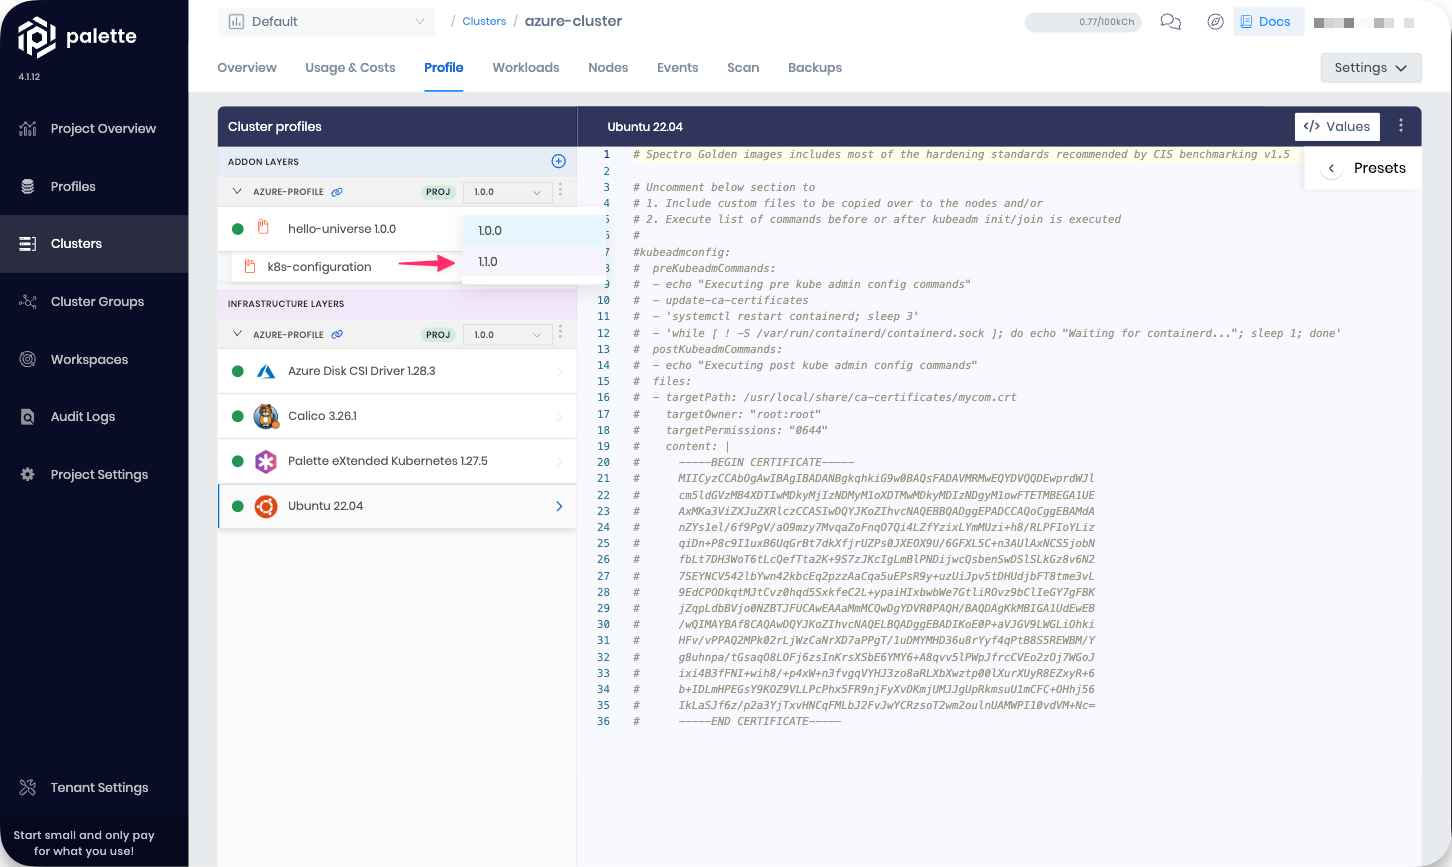Open Project Settings in sidebar
Viewport: 1452px width, 867px height.
[x=94, y=475]
